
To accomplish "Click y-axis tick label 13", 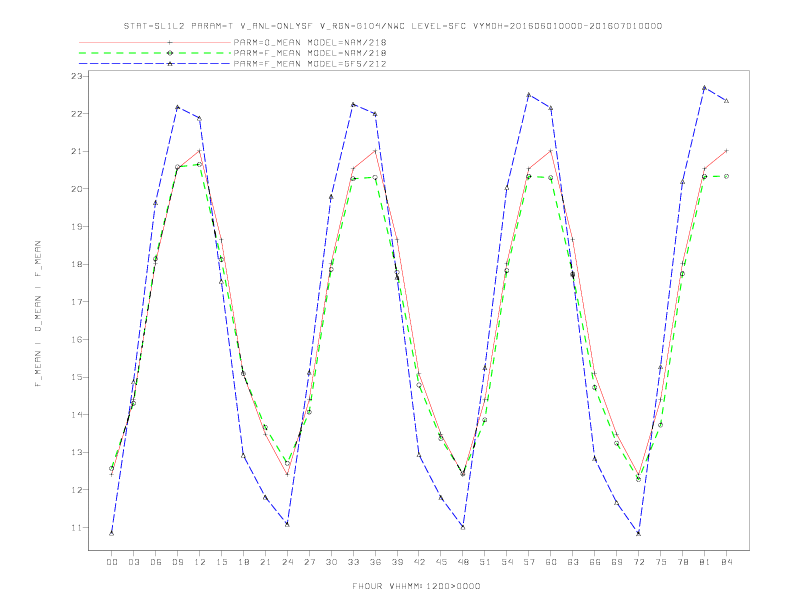I will pos(76,452).
